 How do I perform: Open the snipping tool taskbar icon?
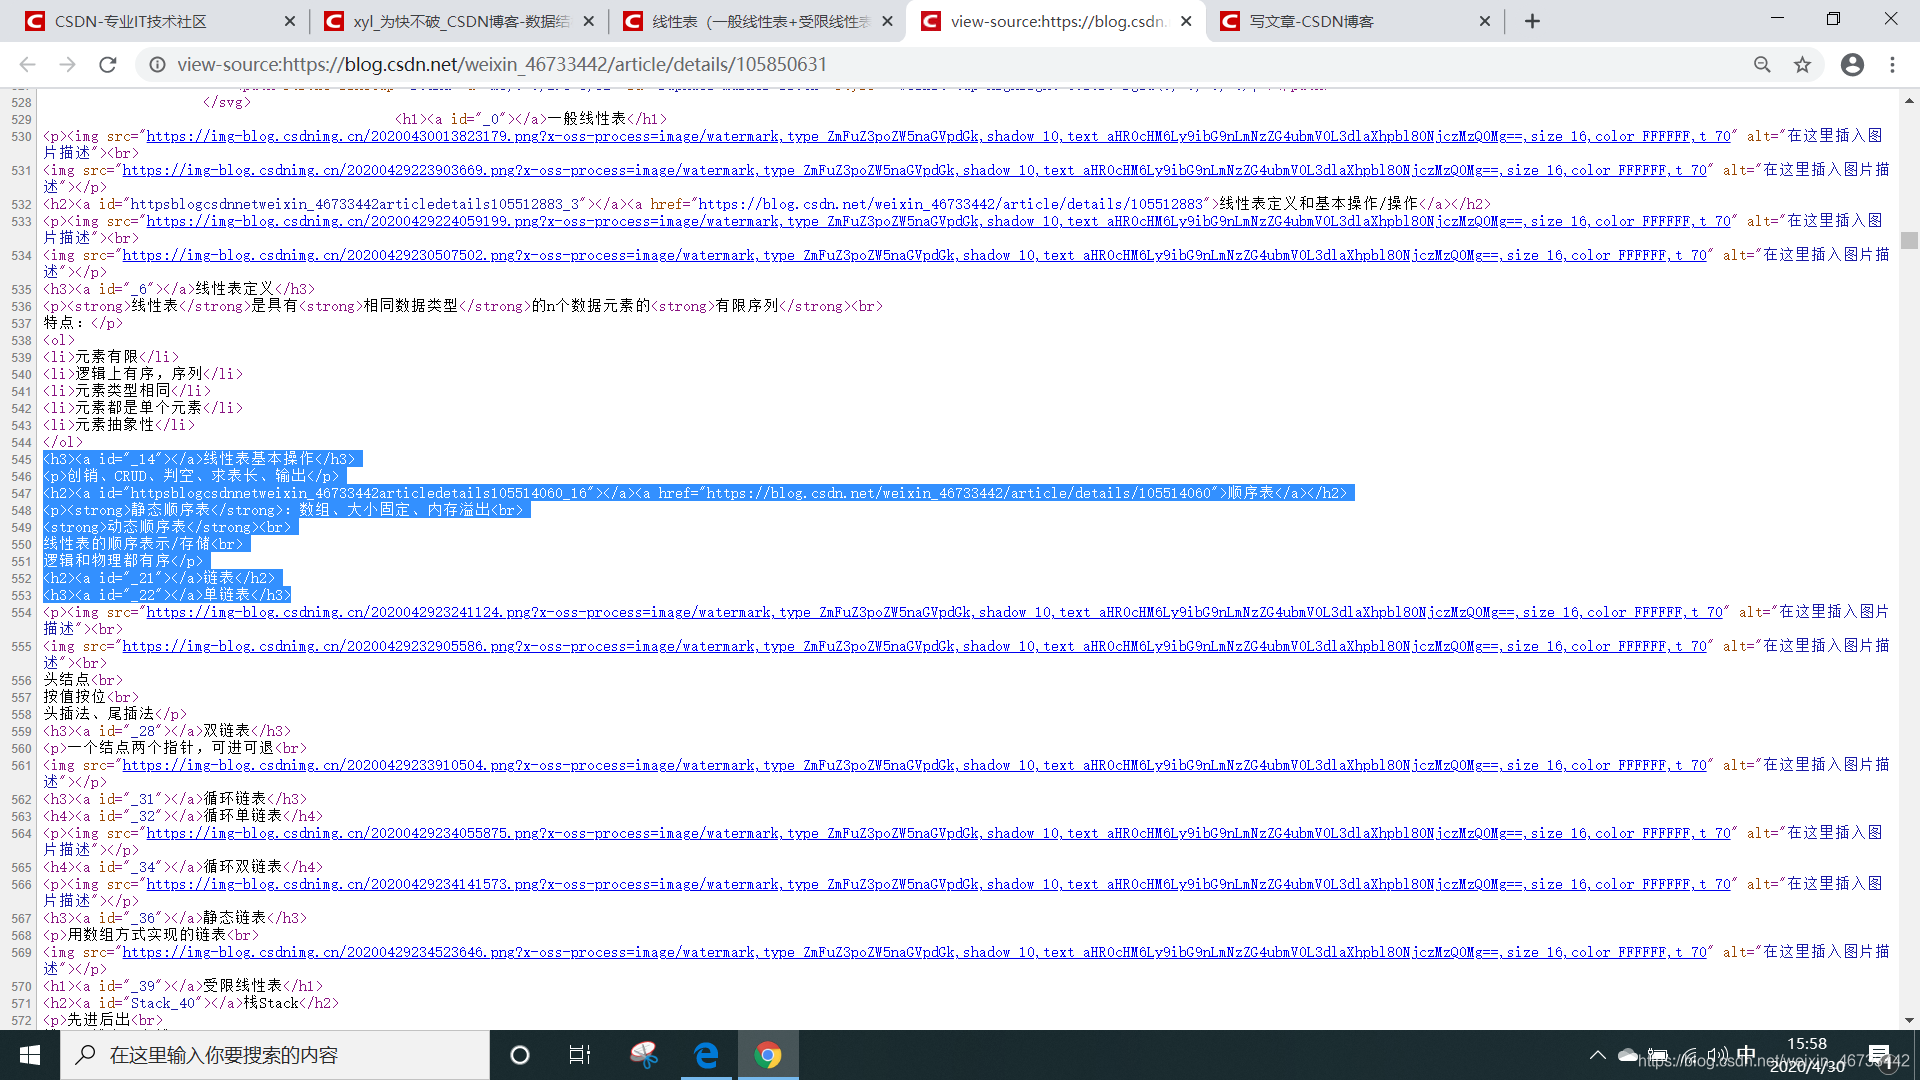[x=644, y=1055]
